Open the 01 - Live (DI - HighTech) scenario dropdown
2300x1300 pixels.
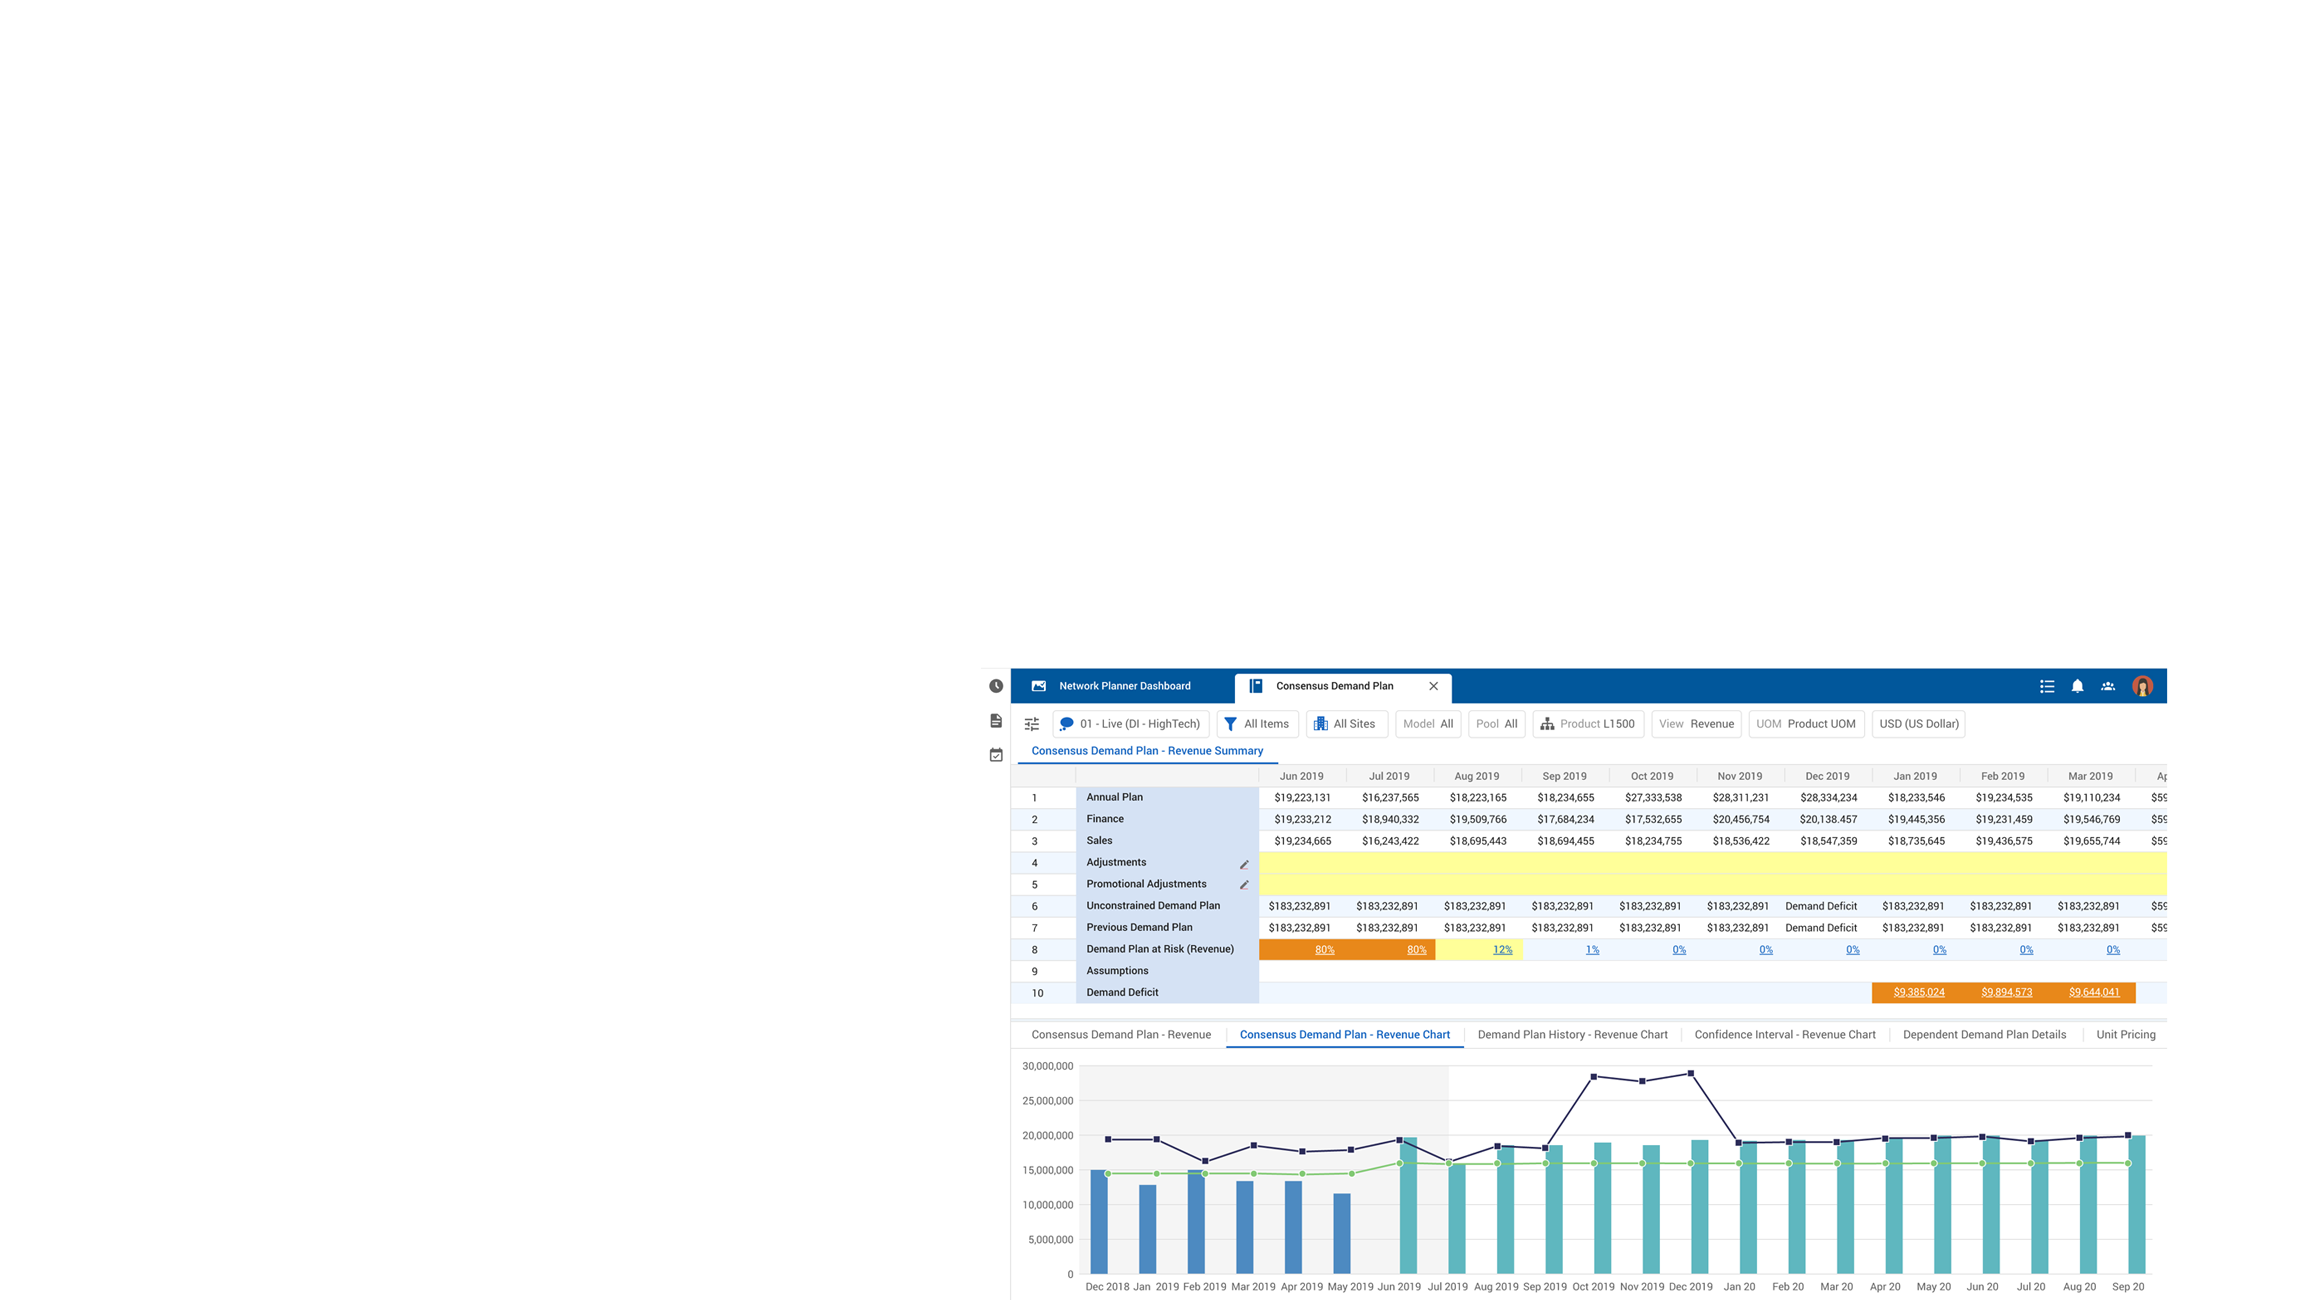(x=1130, y=724)
